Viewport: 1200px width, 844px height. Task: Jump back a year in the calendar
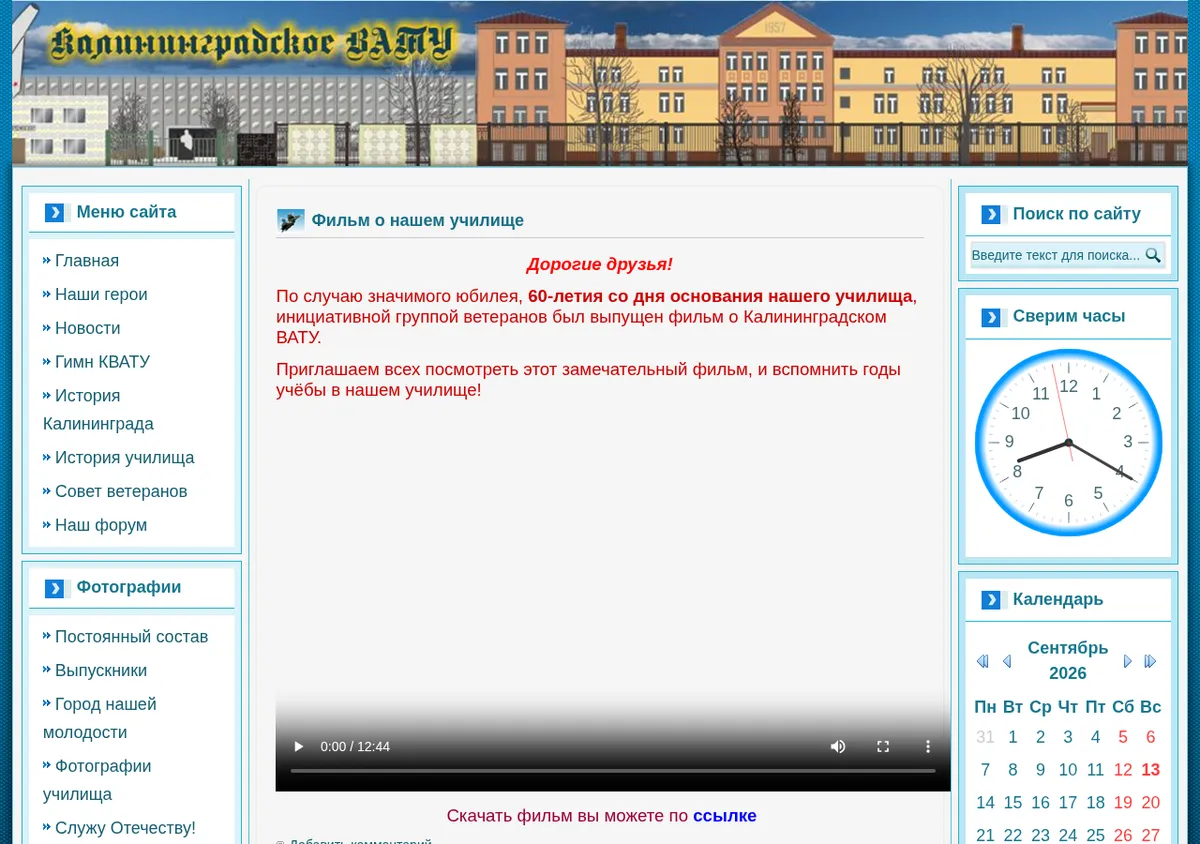982,661
